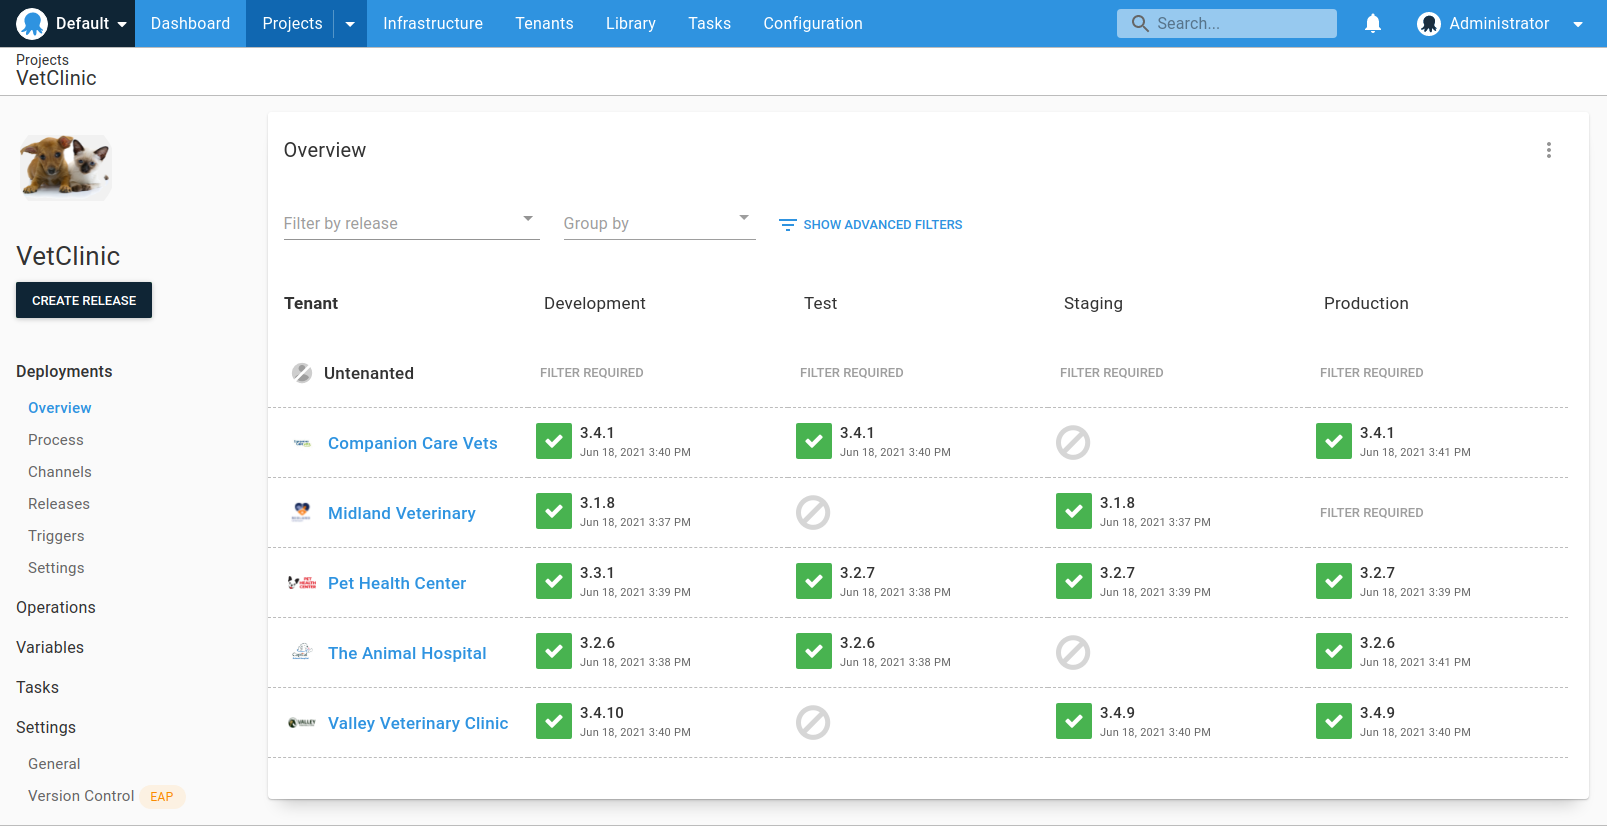Screen dimensions: 1607x826
Task: Open the overflow menu in Overview panel
Action: pos(1549,150)
